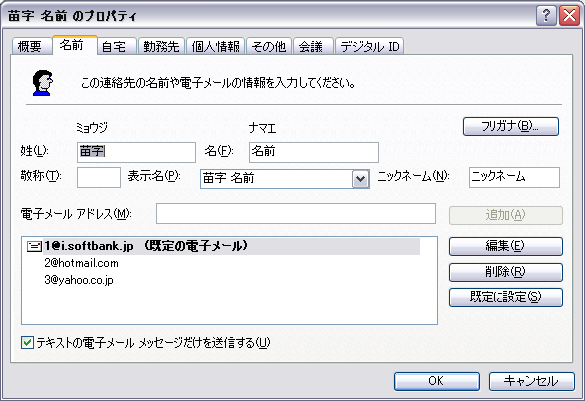585x401 pixels.
Task: Switch to the 勤務先 tab
Action: [161, 46]
